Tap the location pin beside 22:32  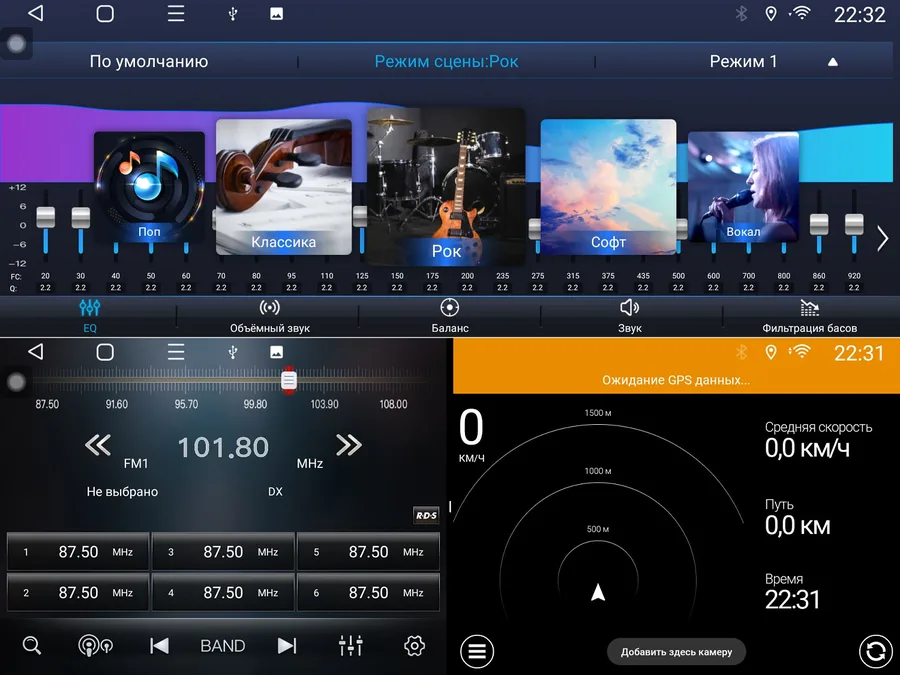(771, 13)
